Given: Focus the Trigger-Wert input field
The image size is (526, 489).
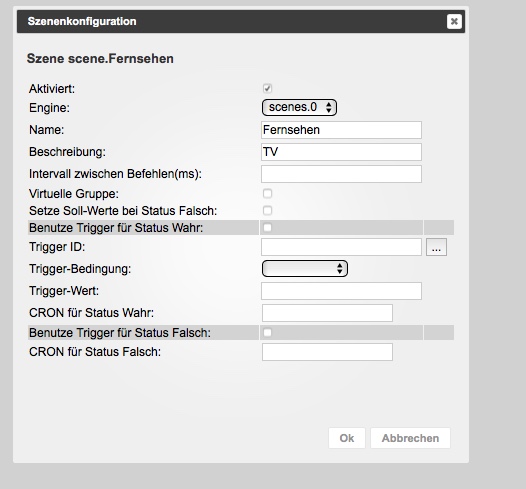Looking at the screenshot, I should click(x=341, y=291).
